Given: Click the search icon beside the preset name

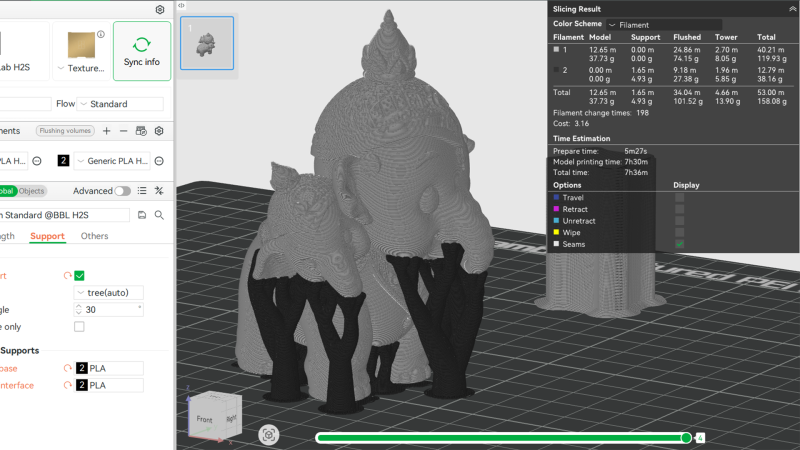Looking at the screenshot, I should (159, 215).
